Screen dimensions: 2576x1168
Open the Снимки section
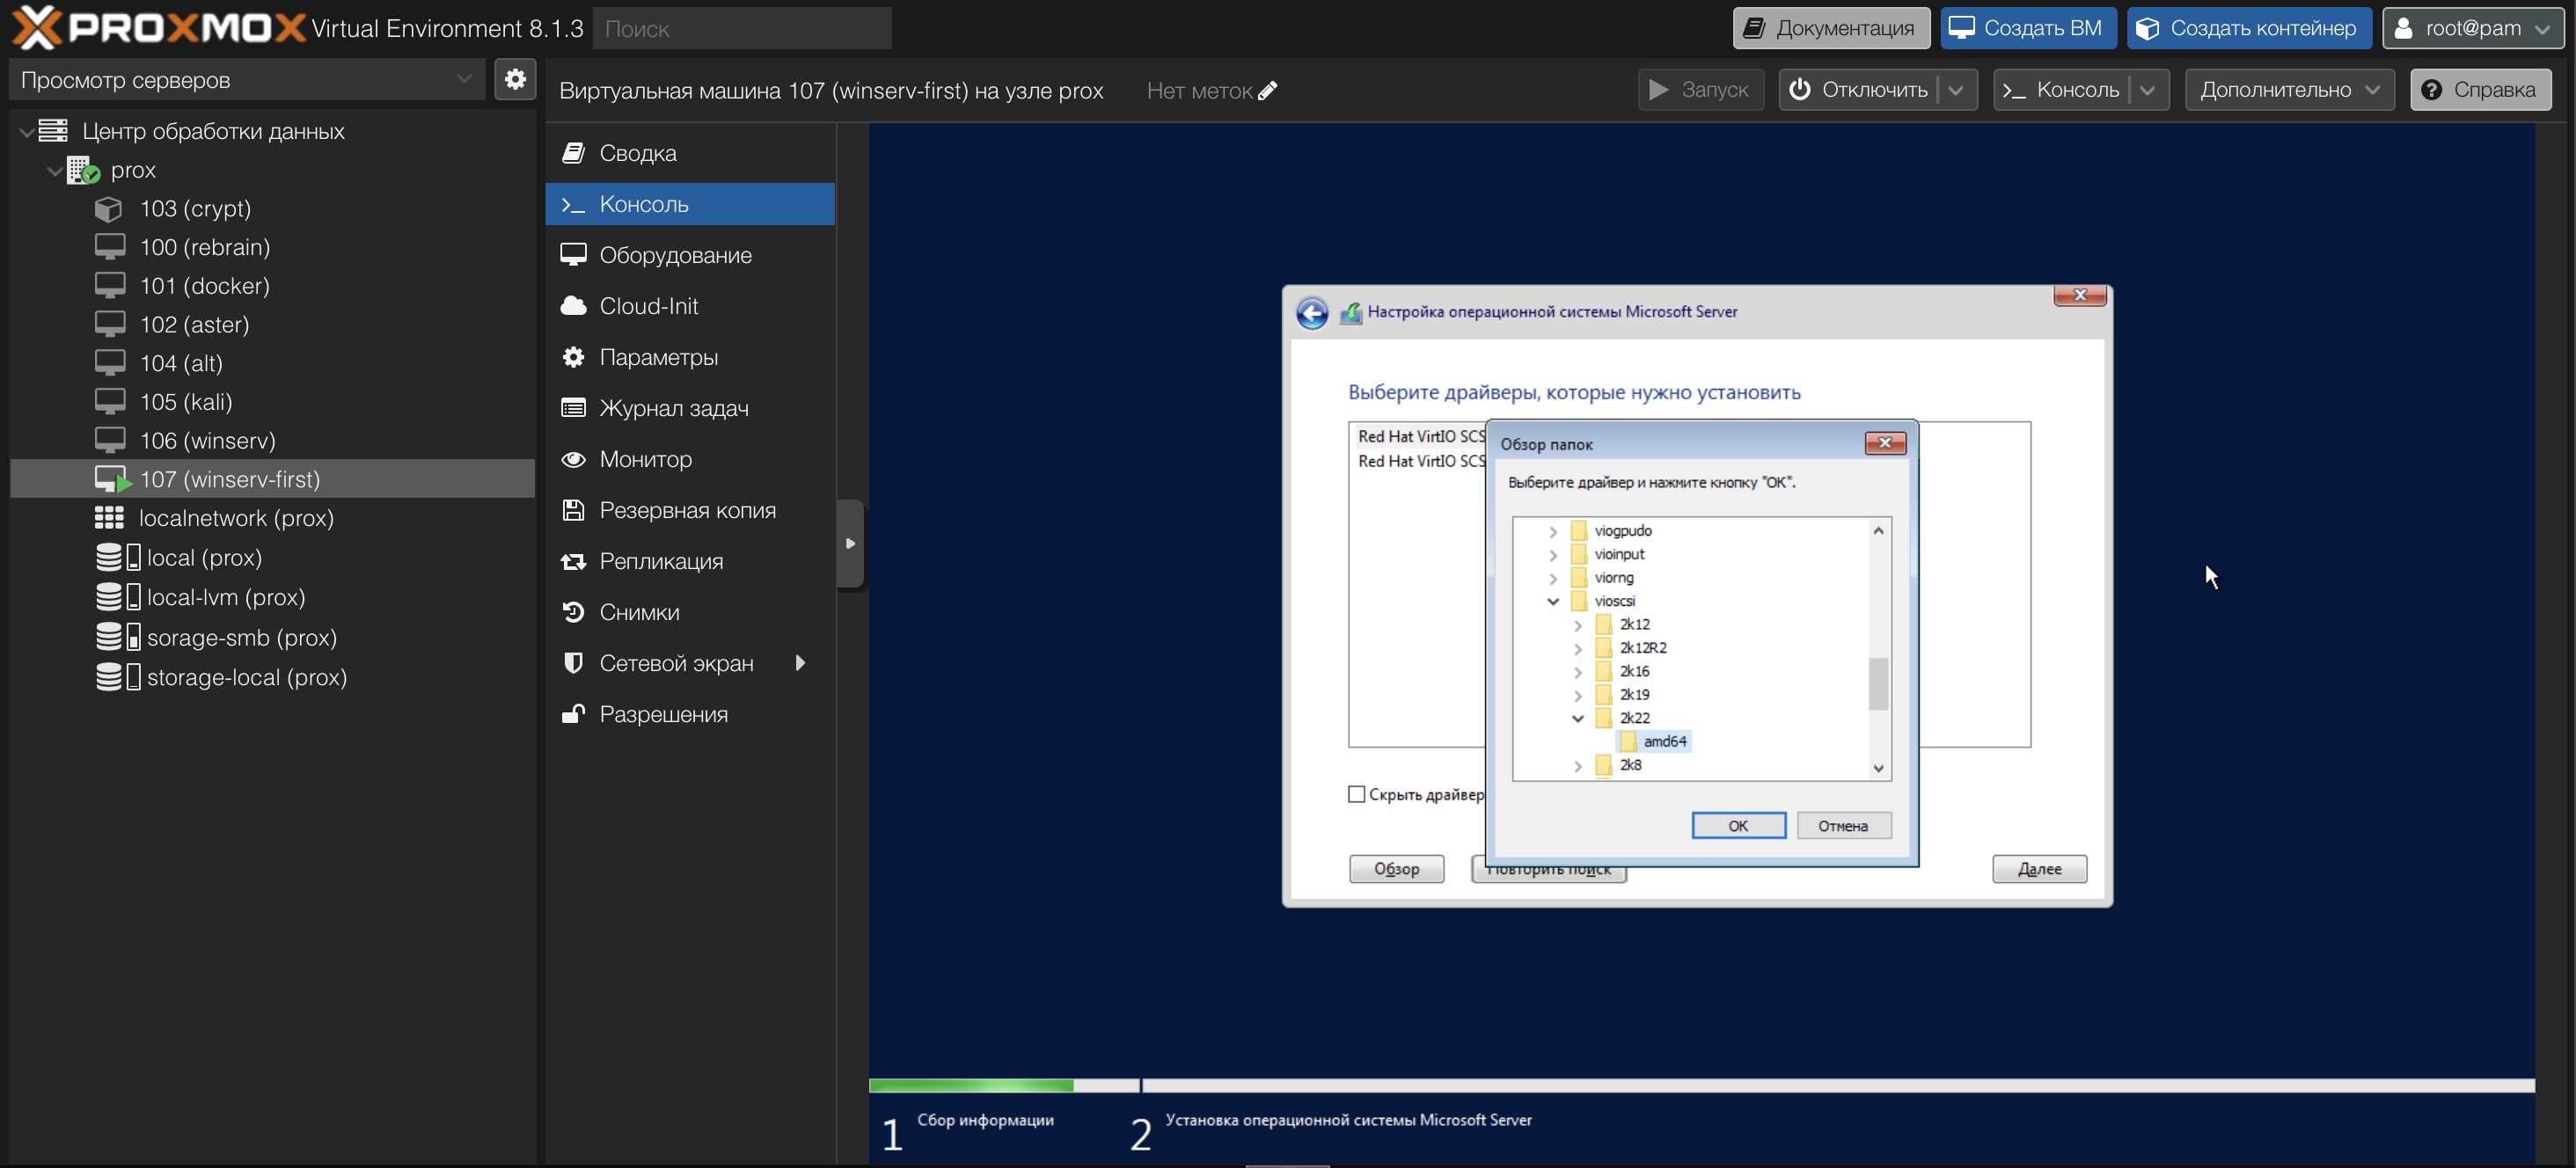pos(639,612)
